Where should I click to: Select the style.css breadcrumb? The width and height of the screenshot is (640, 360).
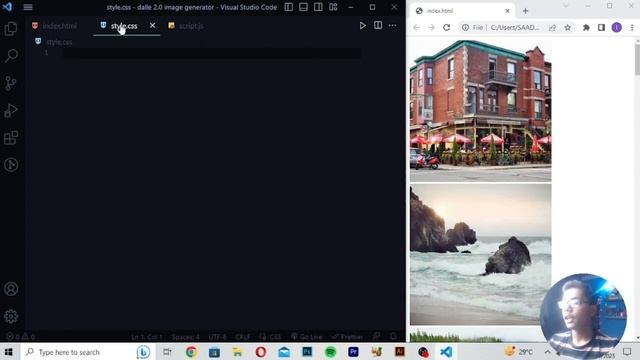pyautogui.click(x=59, y=42)
